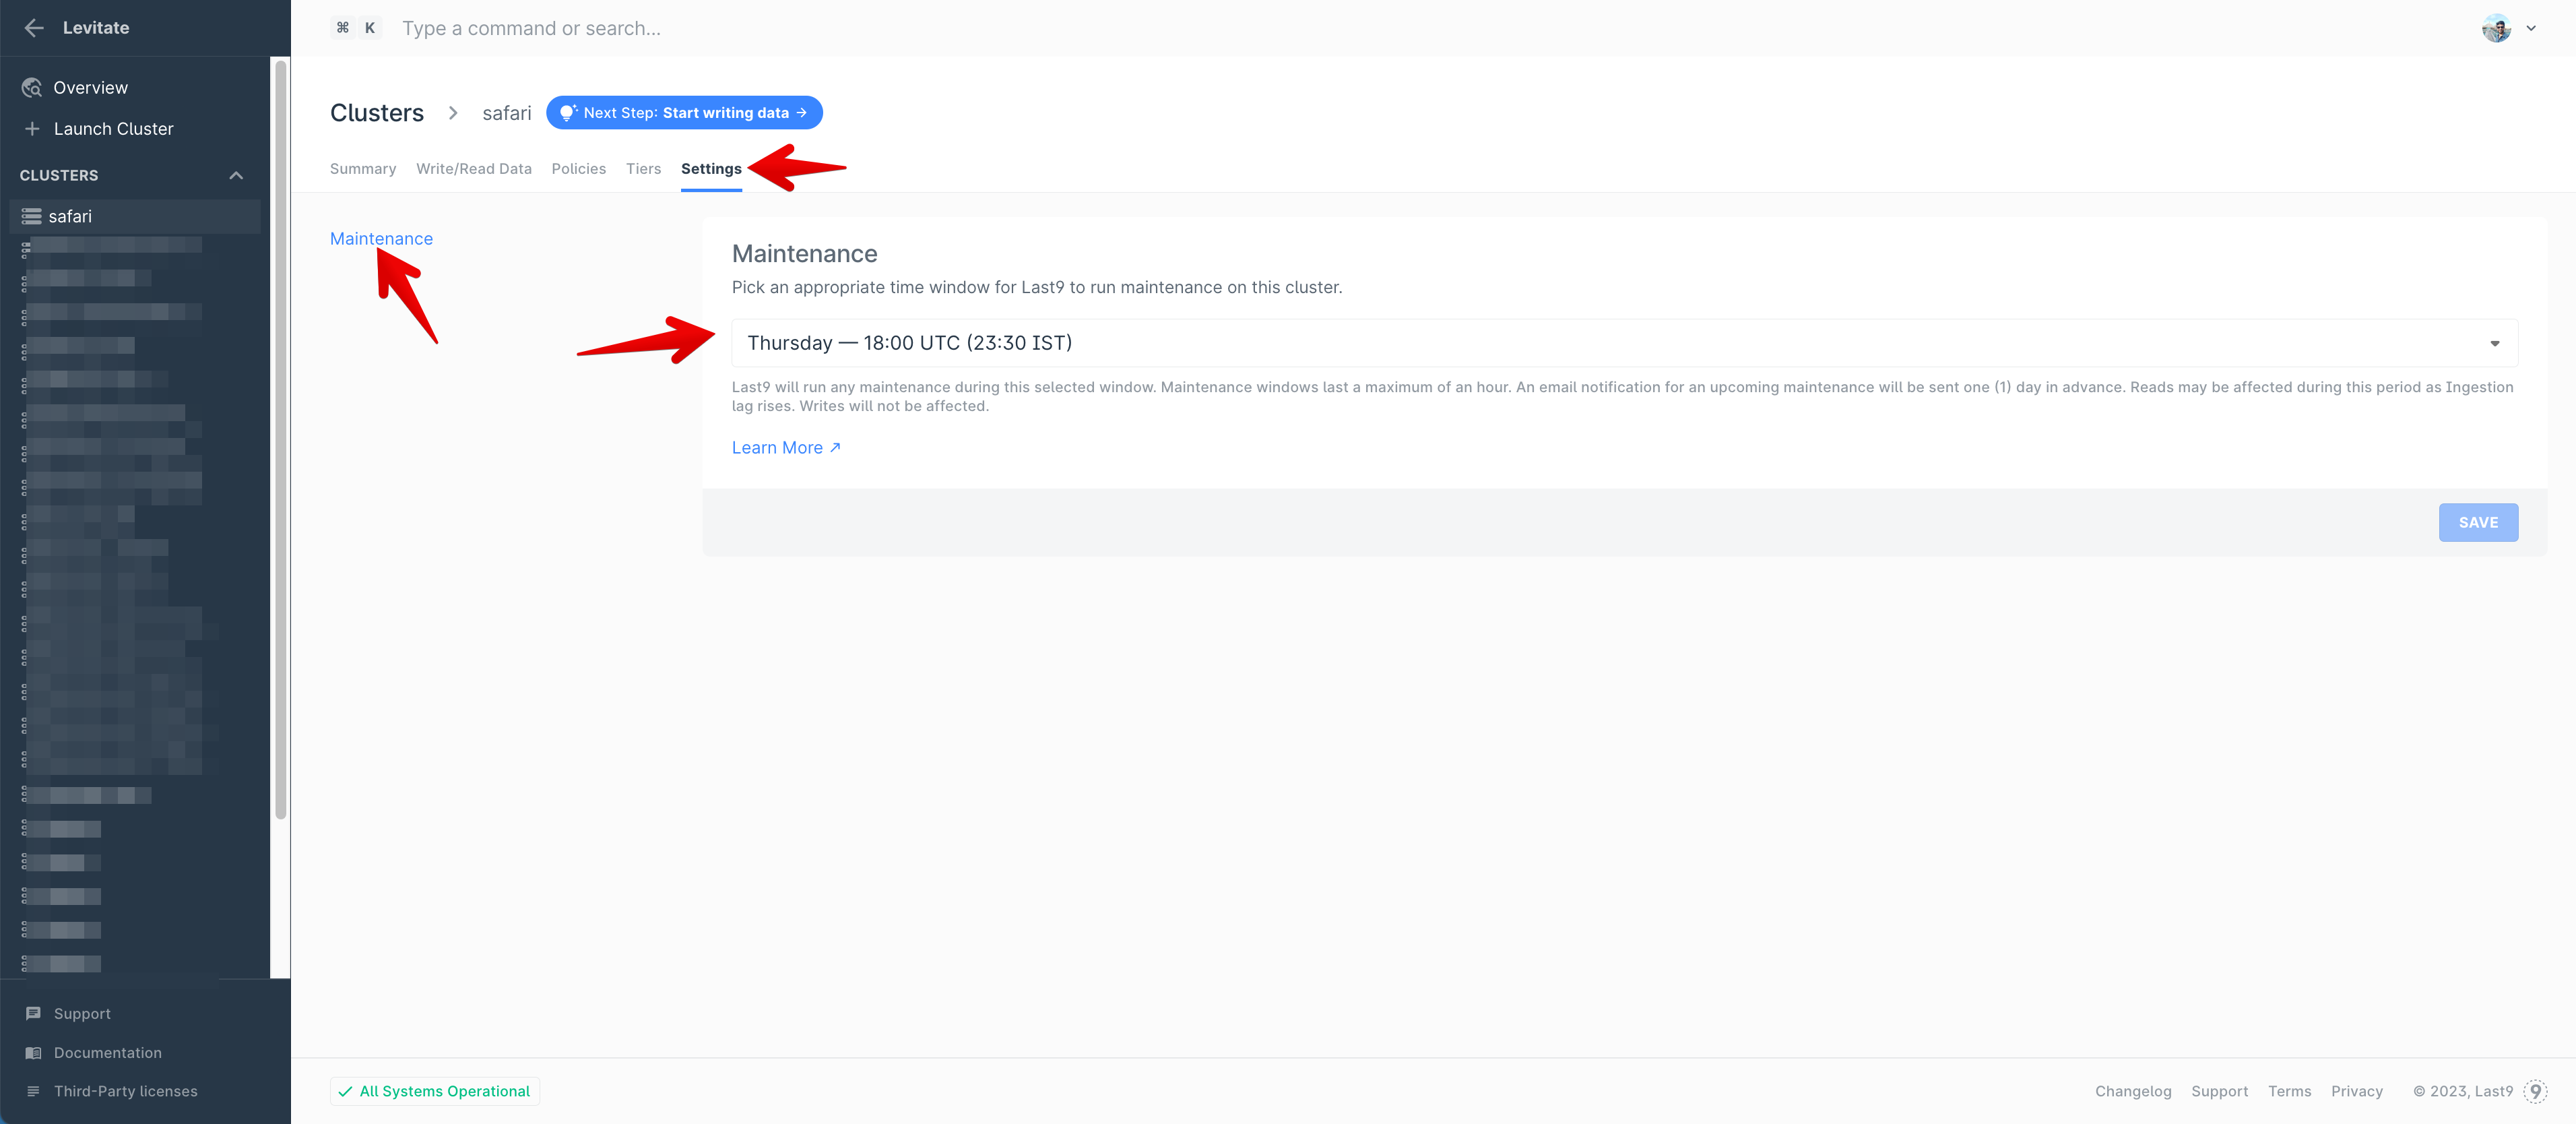
Task: Click the Last9 logo icon in footer
Action: [2535, 1091]
